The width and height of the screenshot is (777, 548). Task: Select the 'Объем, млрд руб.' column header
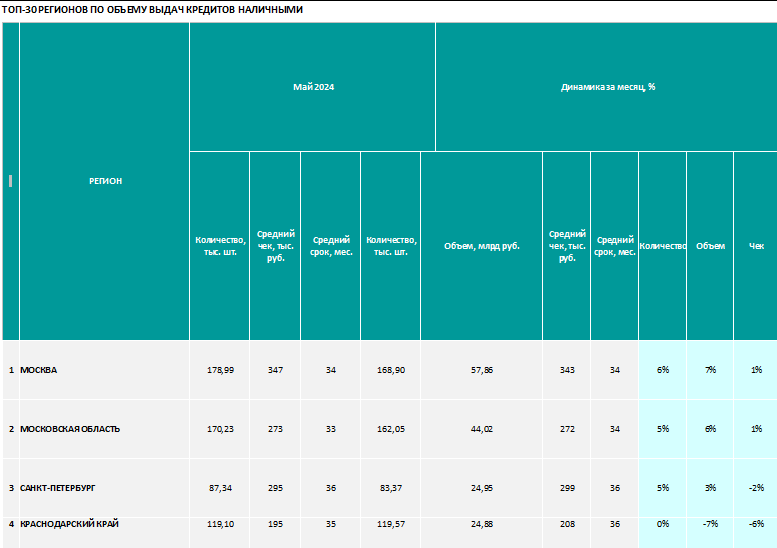pyautogui.click(x=482, y=246)
